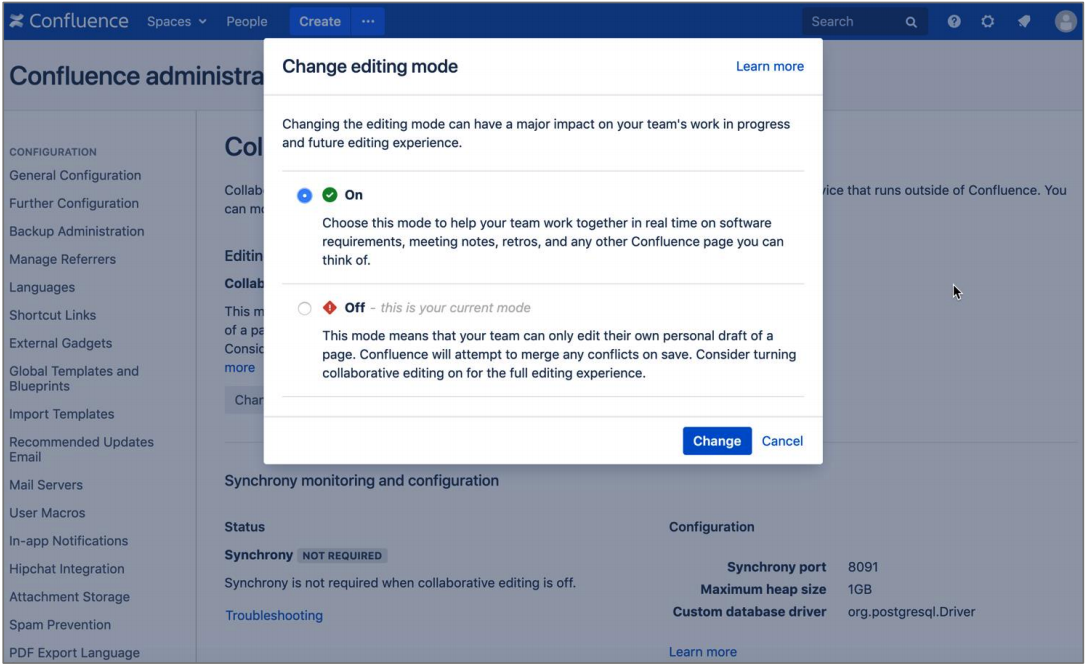This screenshot has height=665, width=1085.
Task: Click the search magnifier icon
Action: pos(910,22)
